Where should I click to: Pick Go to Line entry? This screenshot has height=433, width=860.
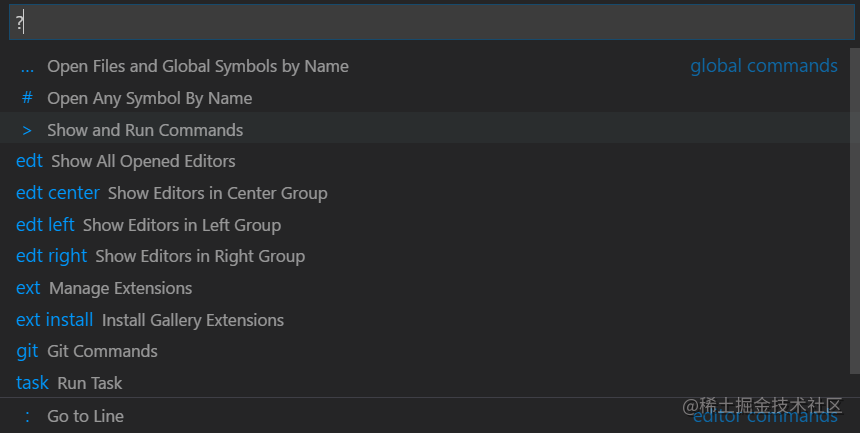click(85, 416)
